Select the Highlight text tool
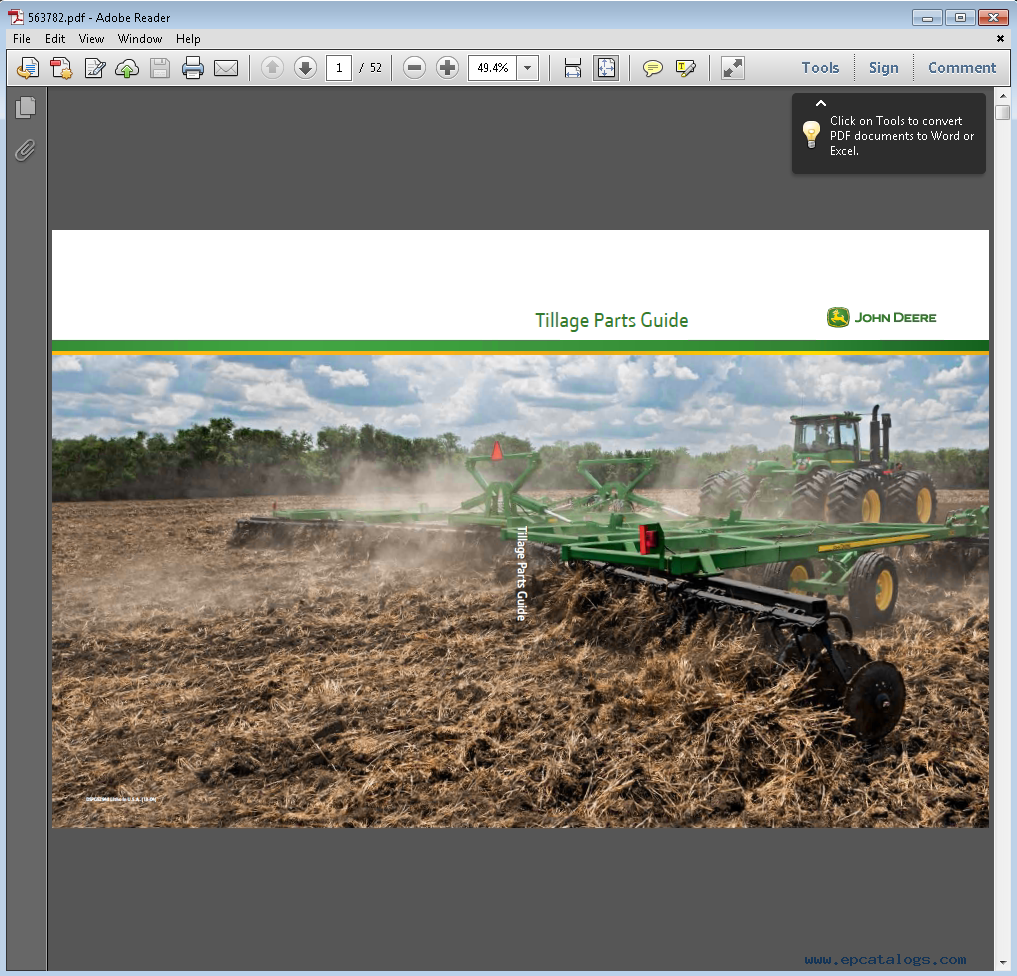Screen dimensions: 1017x976 (685, 68)
